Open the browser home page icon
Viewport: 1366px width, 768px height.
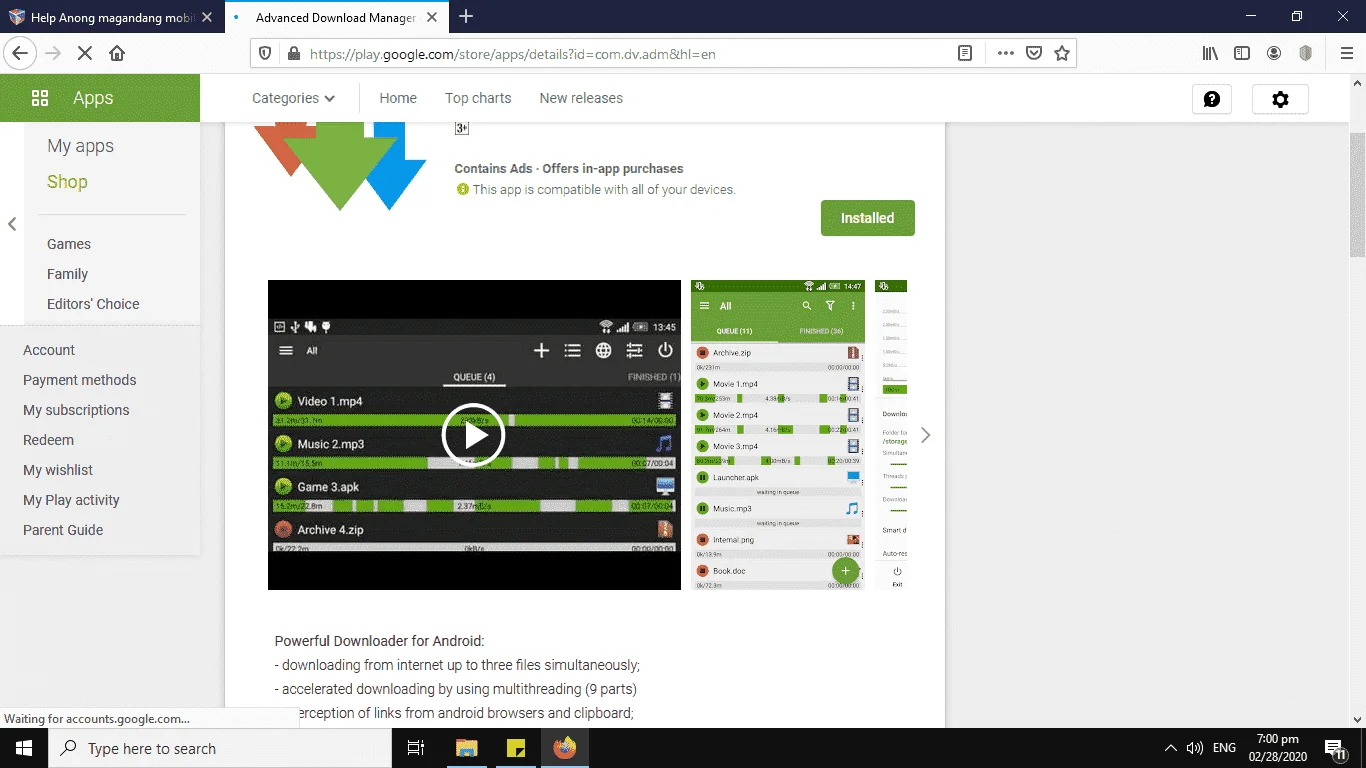[x=117, y=54]
